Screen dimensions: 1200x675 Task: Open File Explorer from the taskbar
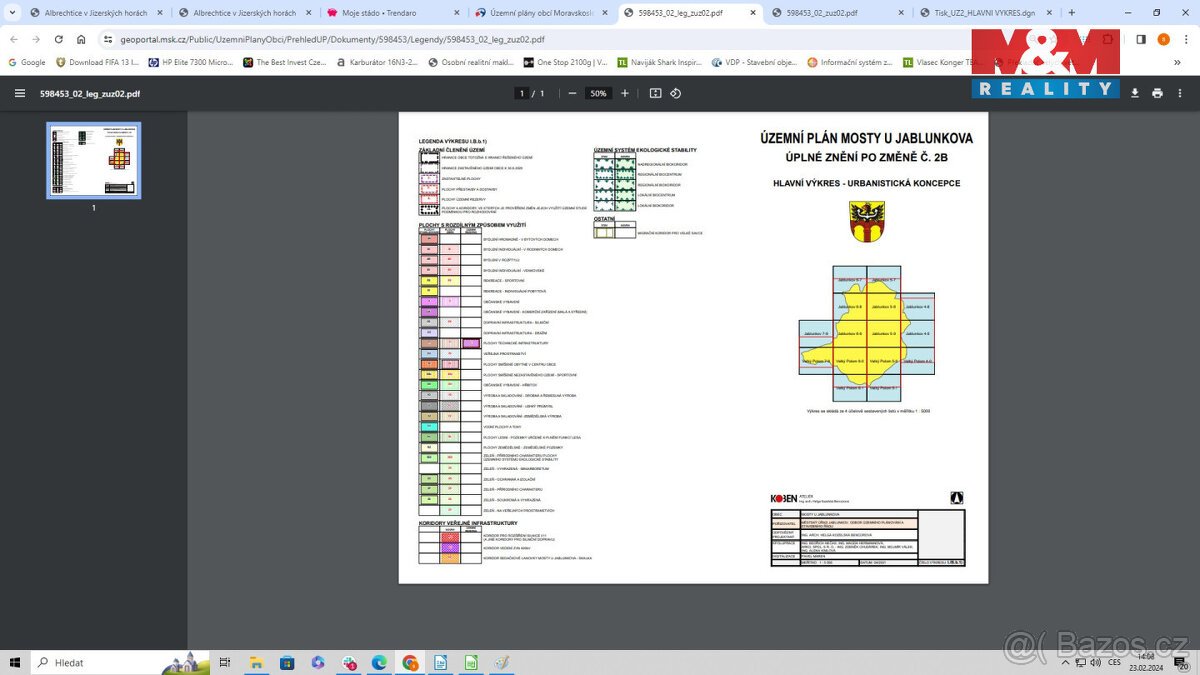pos(257,662)
